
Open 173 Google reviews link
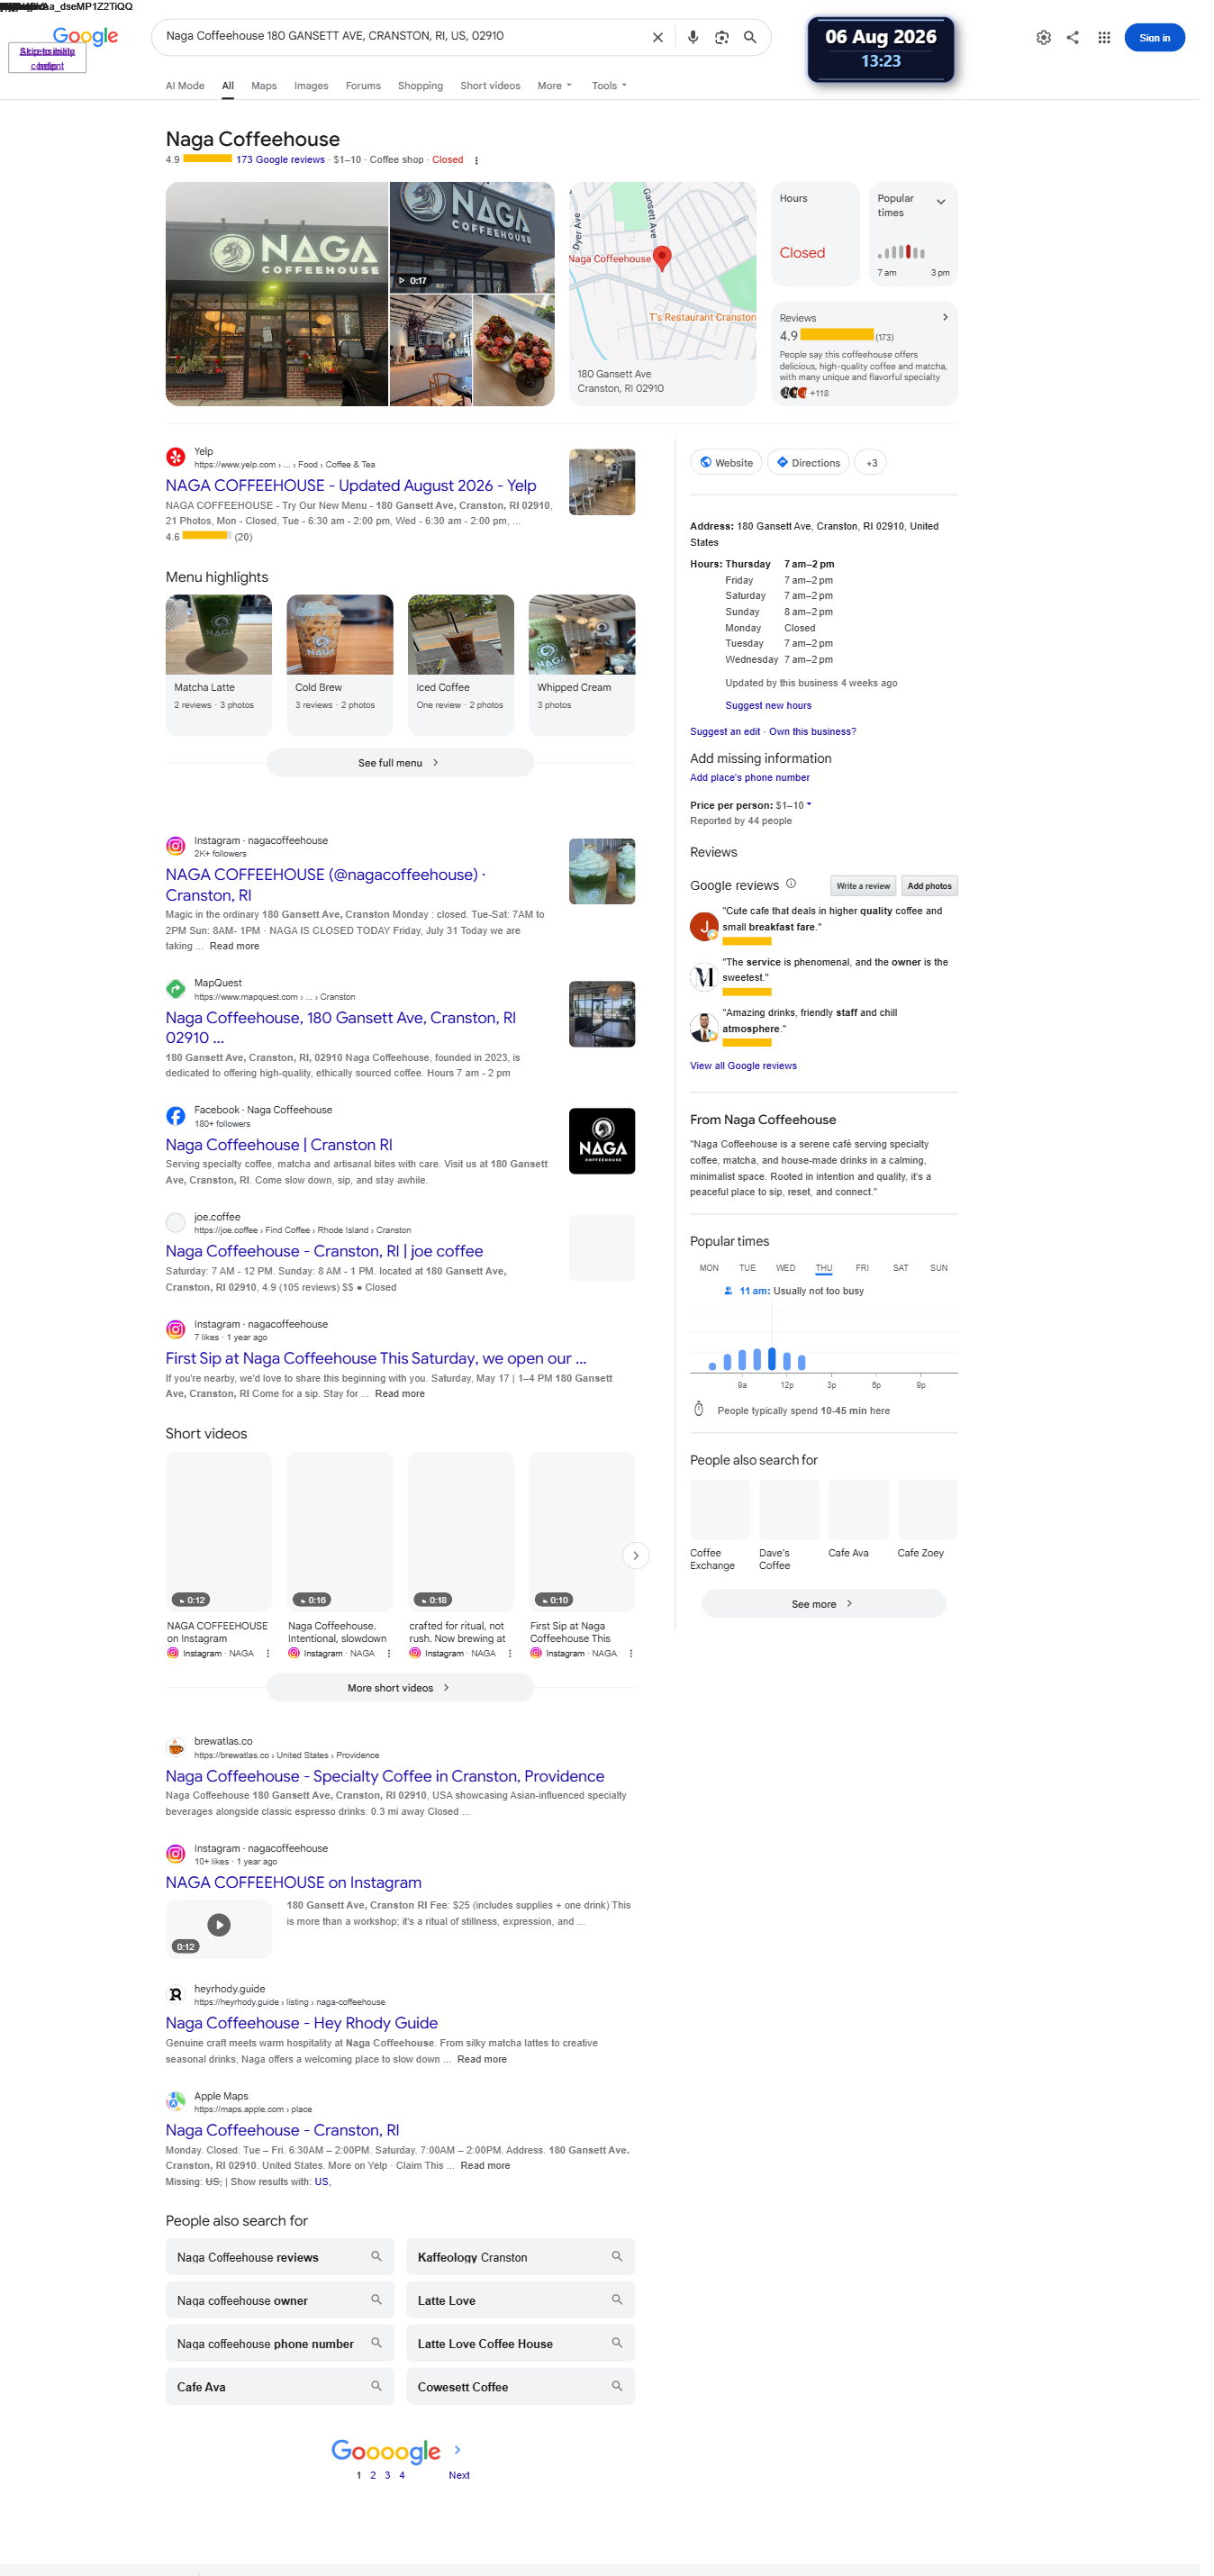tap(280, 160)
